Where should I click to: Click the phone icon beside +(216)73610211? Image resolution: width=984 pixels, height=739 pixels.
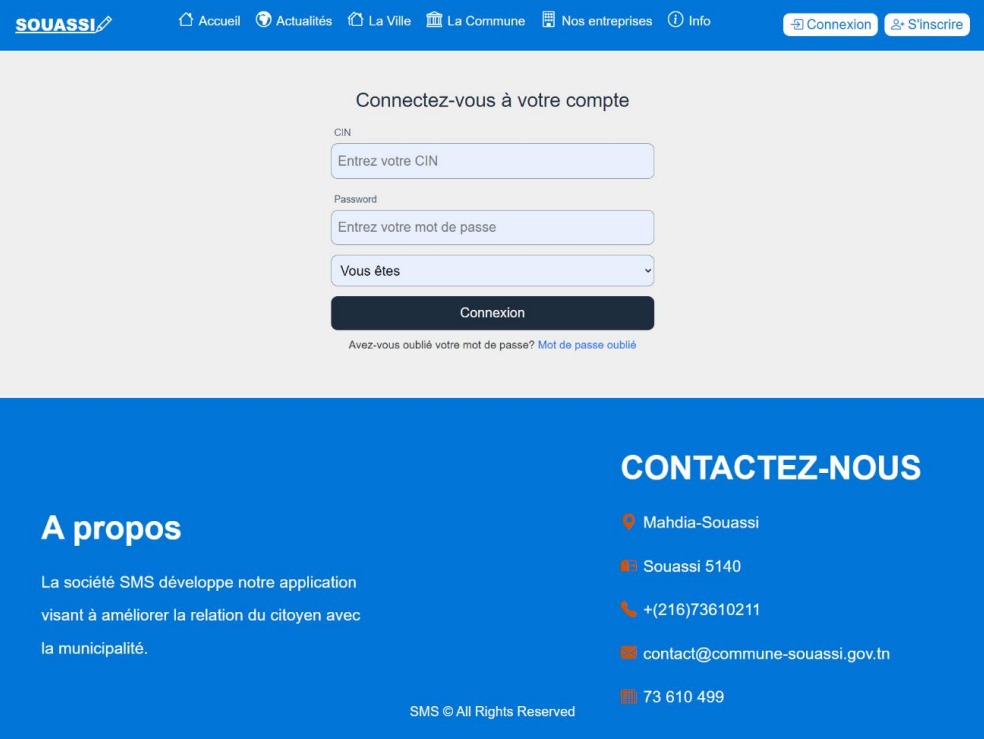coord(628,609)
